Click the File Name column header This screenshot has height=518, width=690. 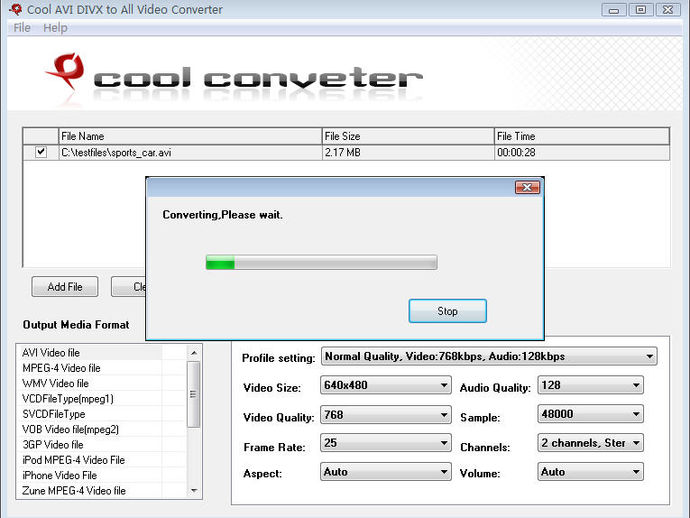tap(190, 136)
